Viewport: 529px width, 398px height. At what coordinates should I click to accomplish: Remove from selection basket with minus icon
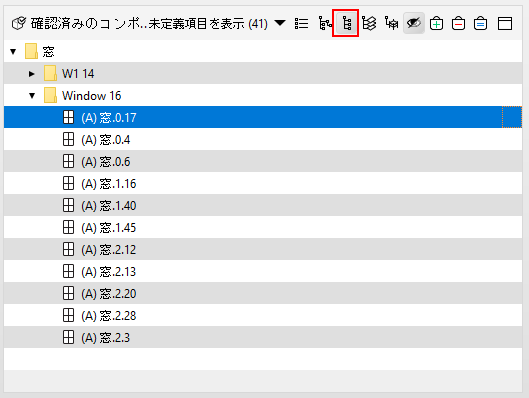458,24
